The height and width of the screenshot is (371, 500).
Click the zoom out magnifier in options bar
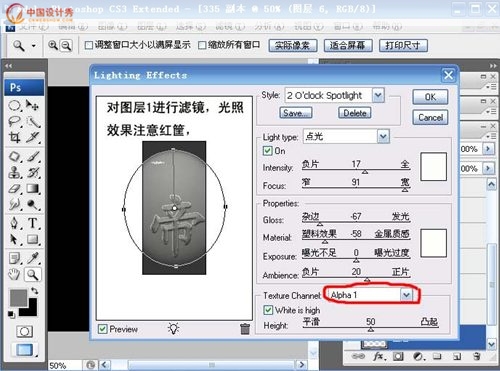point(67,45)
